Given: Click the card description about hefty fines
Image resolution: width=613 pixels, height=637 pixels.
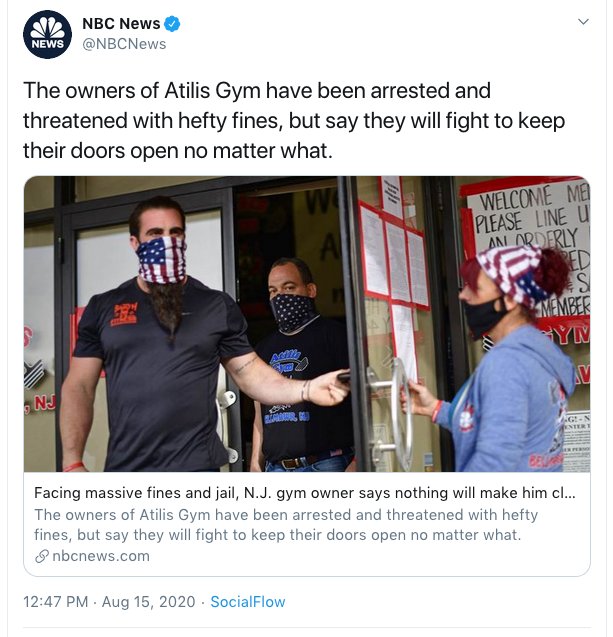Looking at the screenshot, I should click(286, 524).
